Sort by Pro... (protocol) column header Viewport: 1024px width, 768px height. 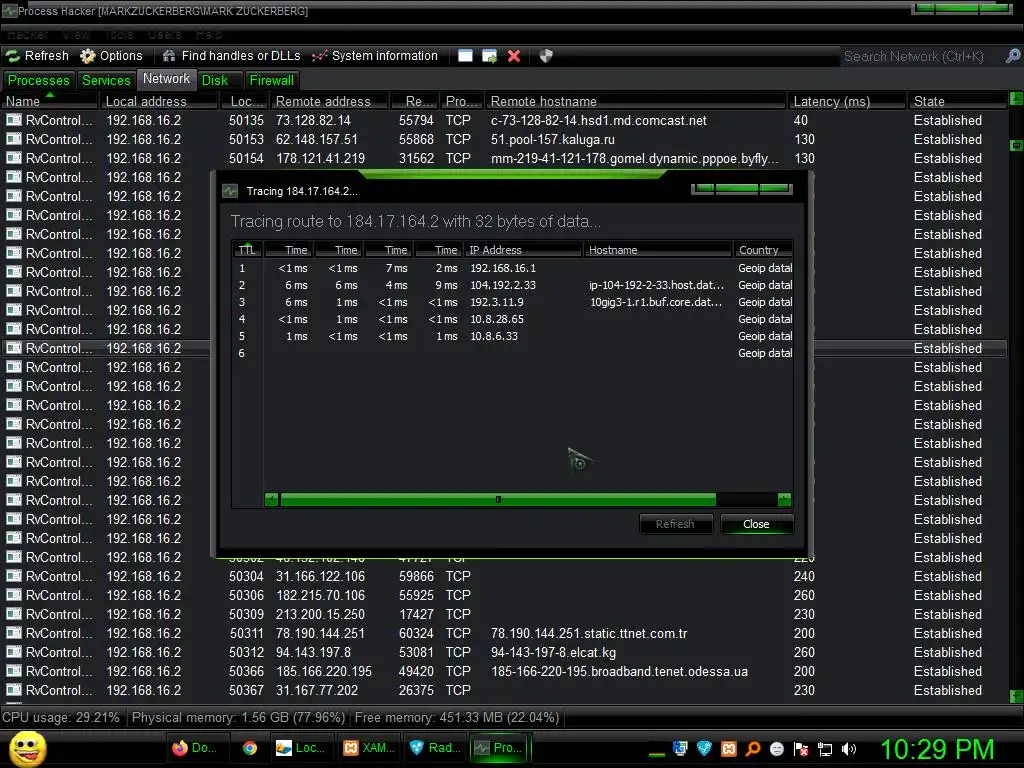click(x=462, y=101)
